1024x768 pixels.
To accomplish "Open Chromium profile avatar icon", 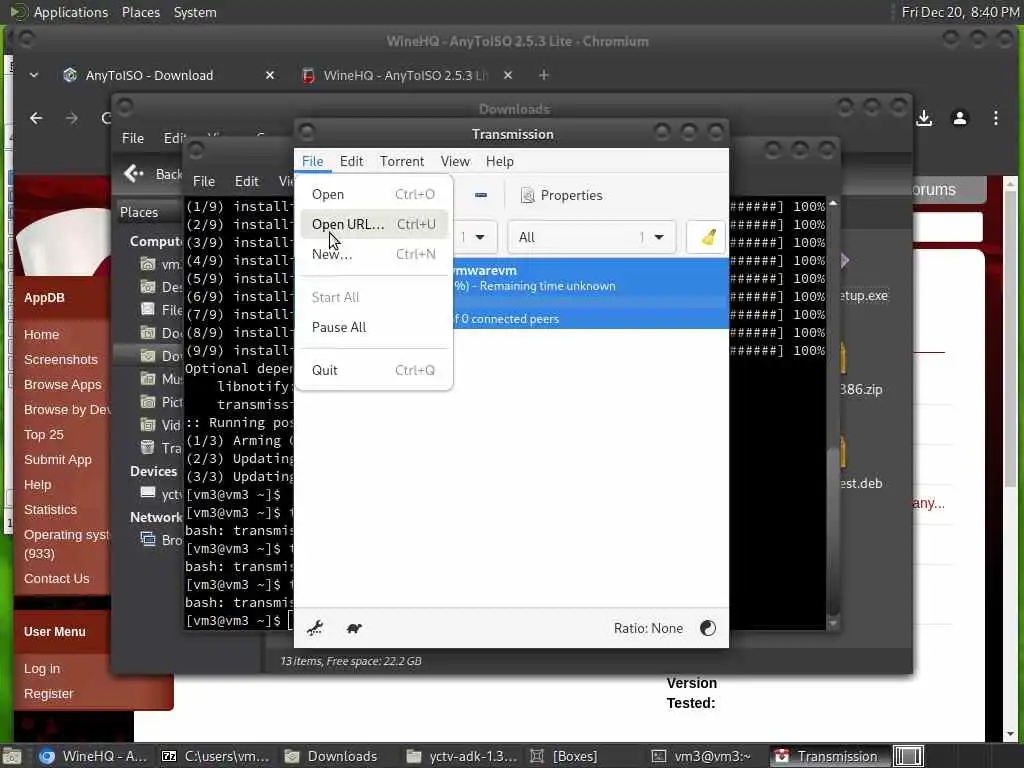I will coord(959,118).
